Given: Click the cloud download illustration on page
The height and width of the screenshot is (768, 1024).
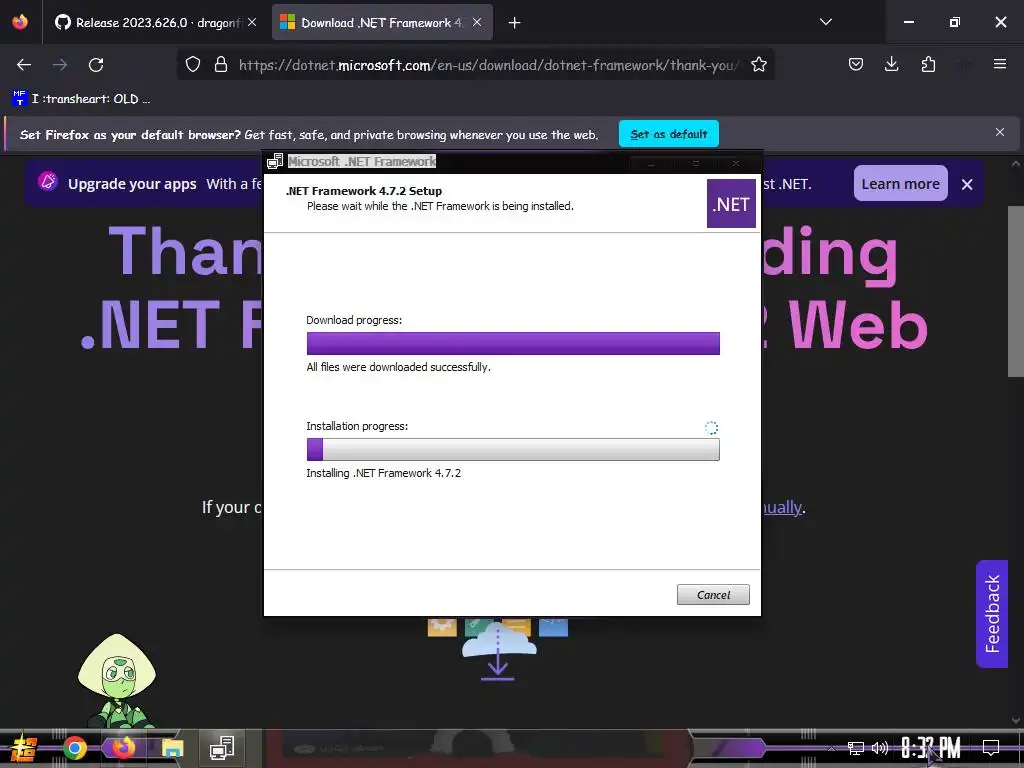Looking at the screenshot, I should [x=498, y=650].
